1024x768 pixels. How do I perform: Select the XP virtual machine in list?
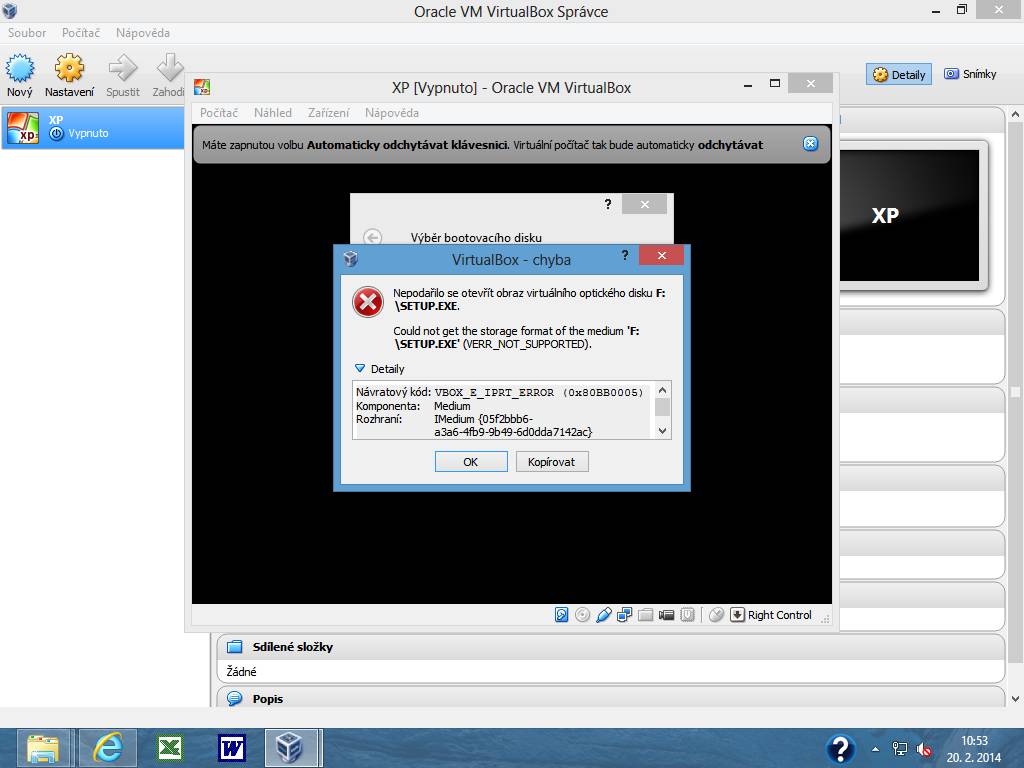tap(93, 127)
